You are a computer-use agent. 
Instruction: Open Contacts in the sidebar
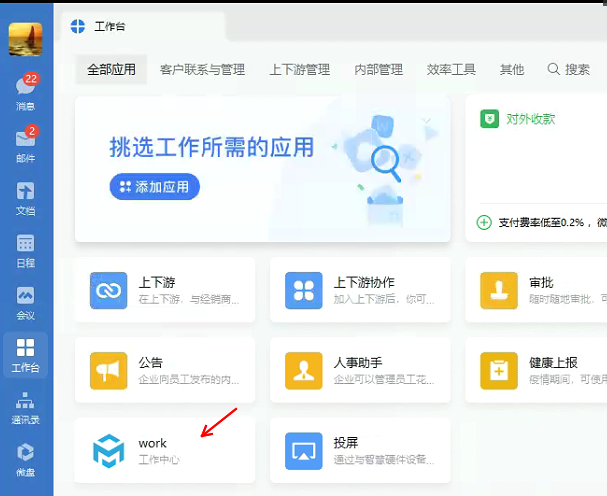(x=25, y=406)
